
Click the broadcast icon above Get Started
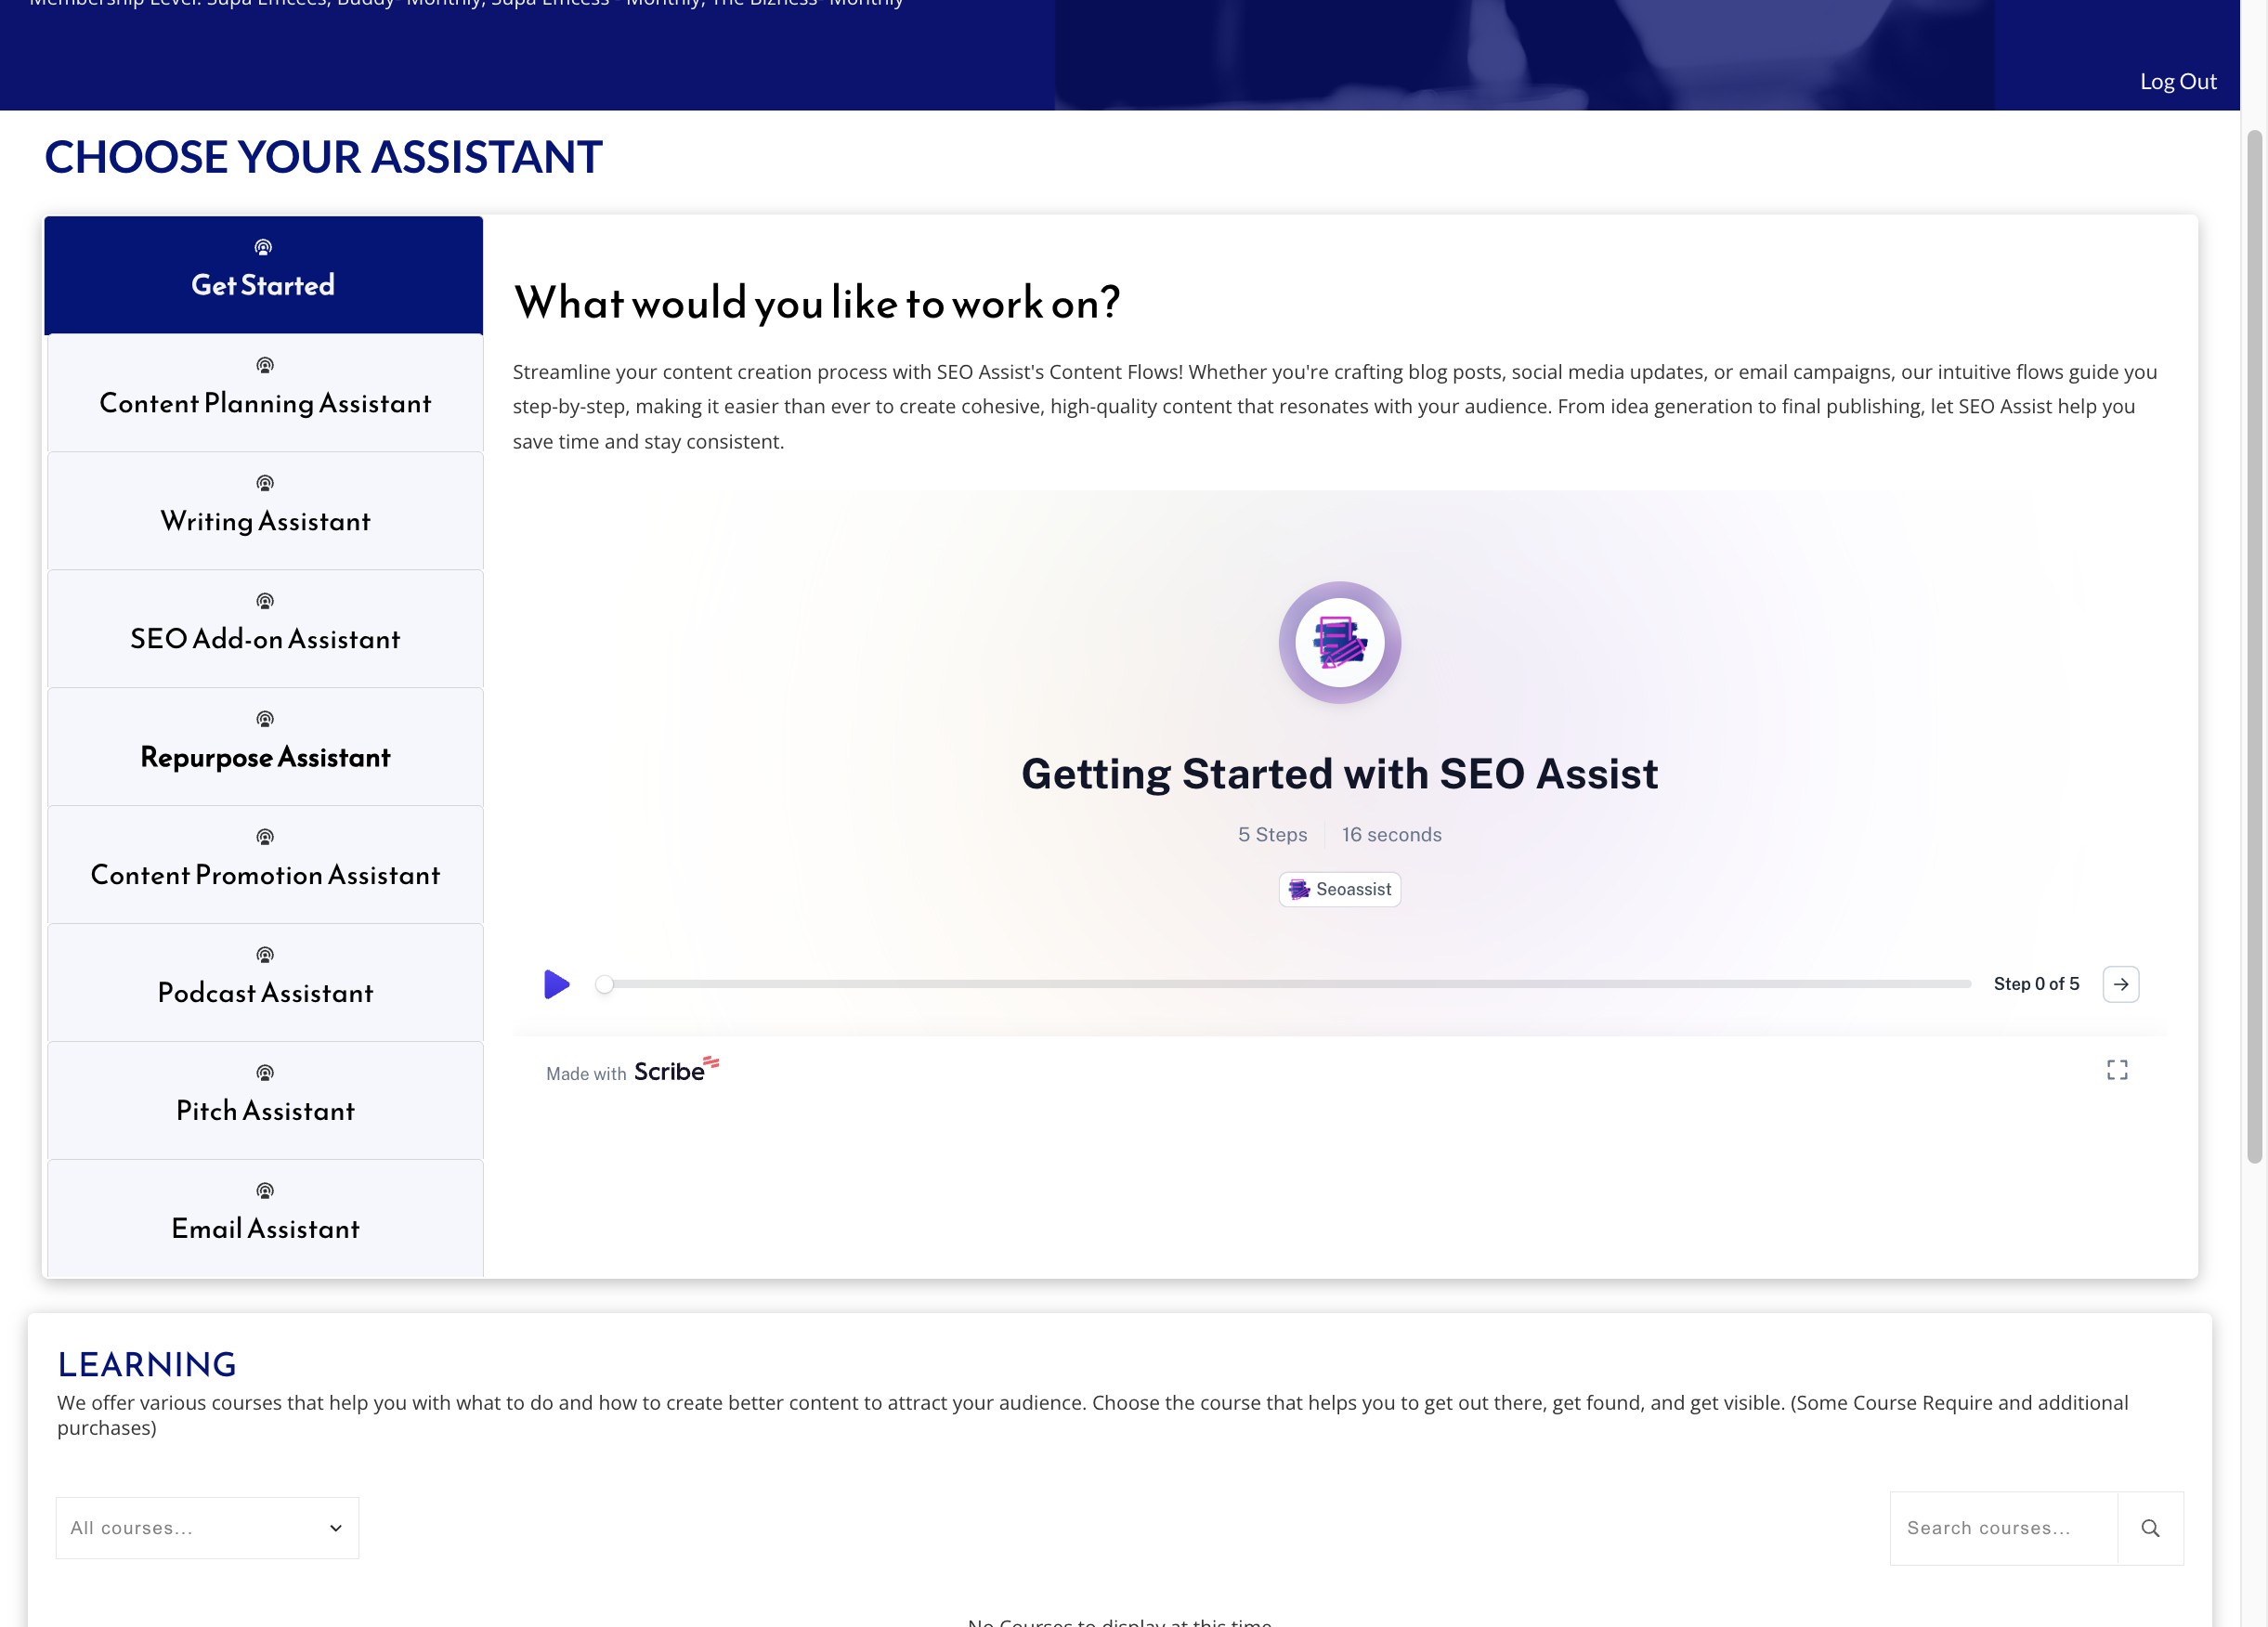coord(263,247)
